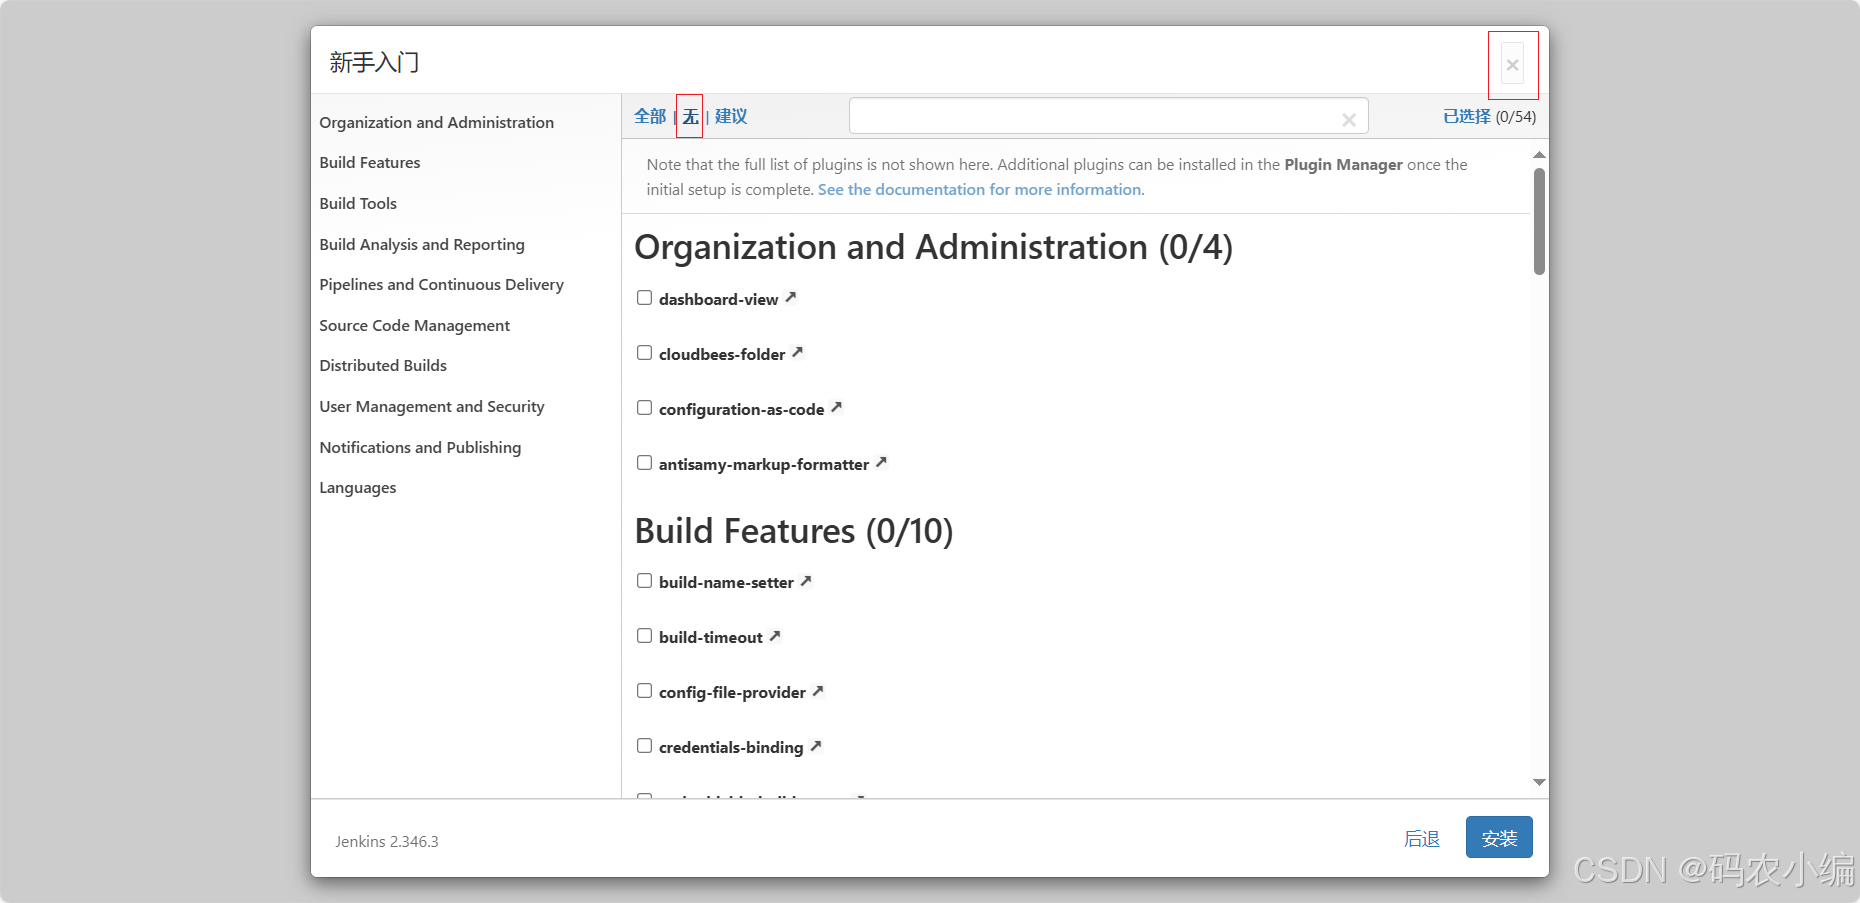Switch to Source Code Management section

point(414,325)
